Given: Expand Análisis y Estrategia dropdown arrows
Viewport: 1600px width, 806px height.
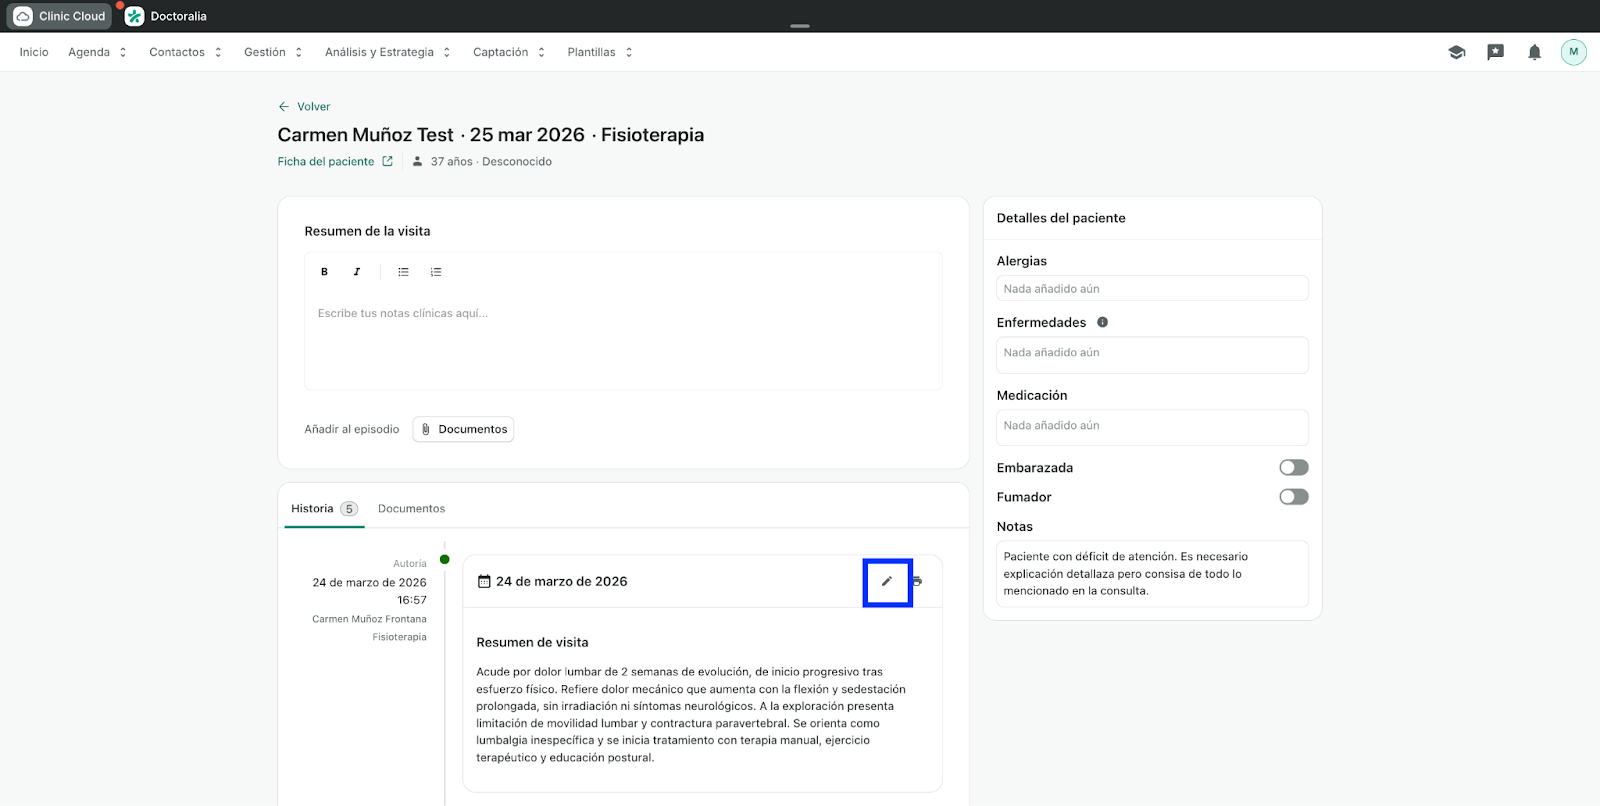Looking at the screenshot, I should 447,52.
